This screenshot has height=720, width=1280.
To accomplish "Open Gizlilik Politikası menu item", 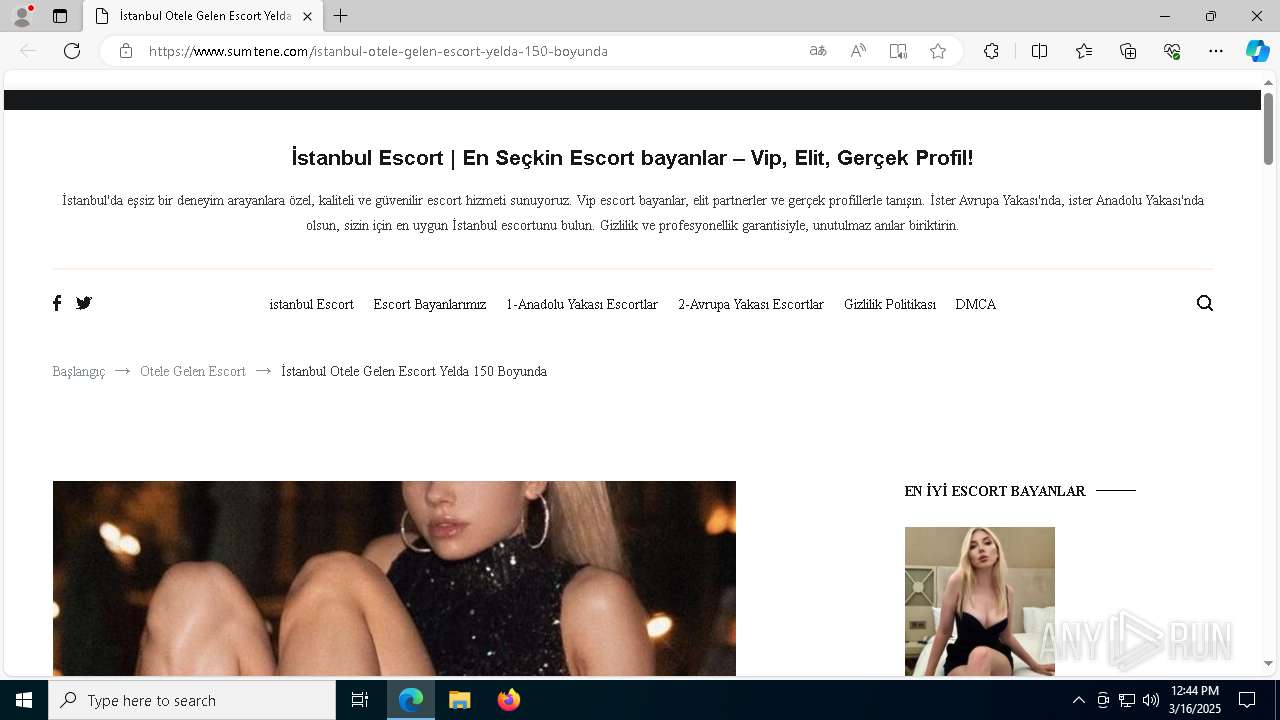I will (x=890, y=304).
